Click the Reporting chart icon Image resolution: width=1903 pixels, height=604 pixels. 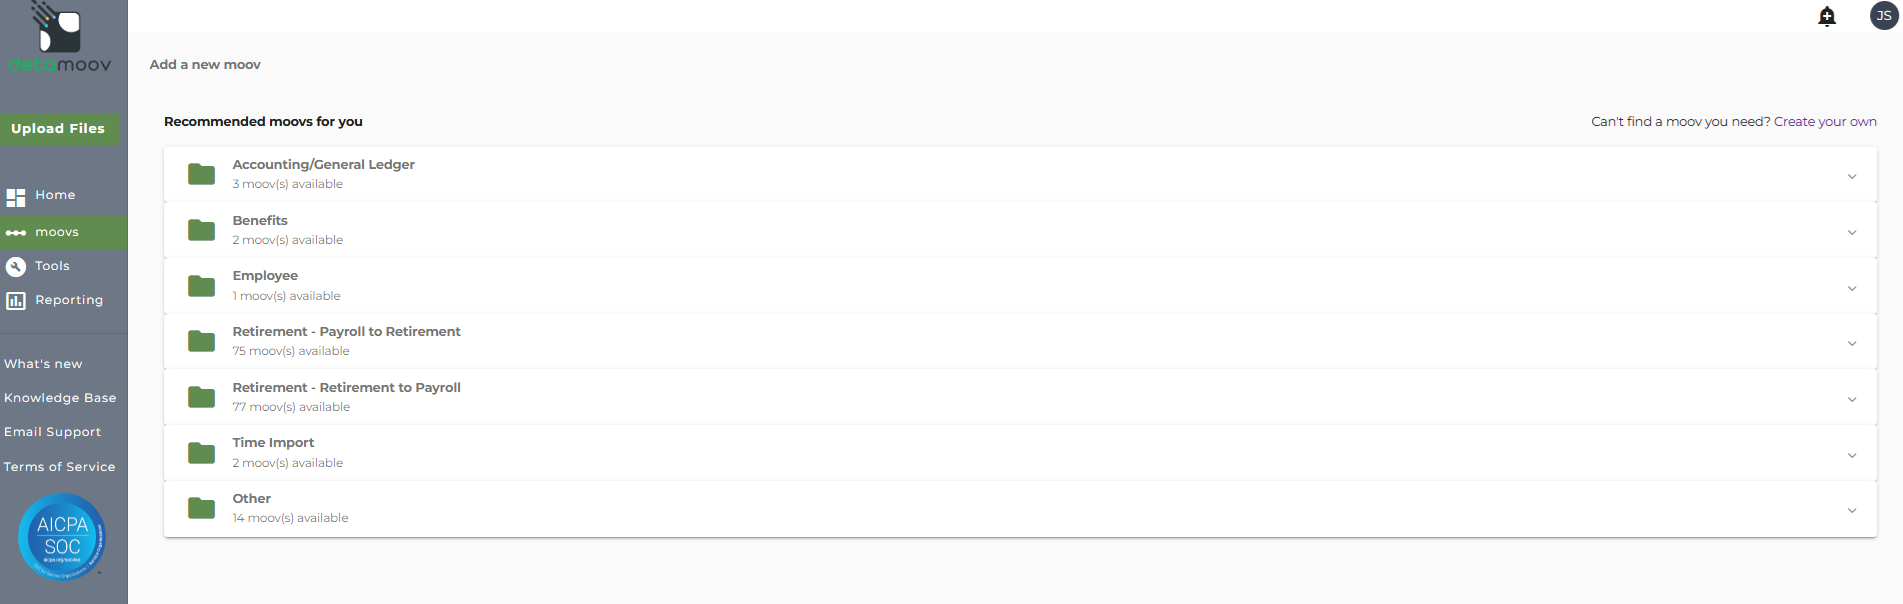click(x=16, y=300)
